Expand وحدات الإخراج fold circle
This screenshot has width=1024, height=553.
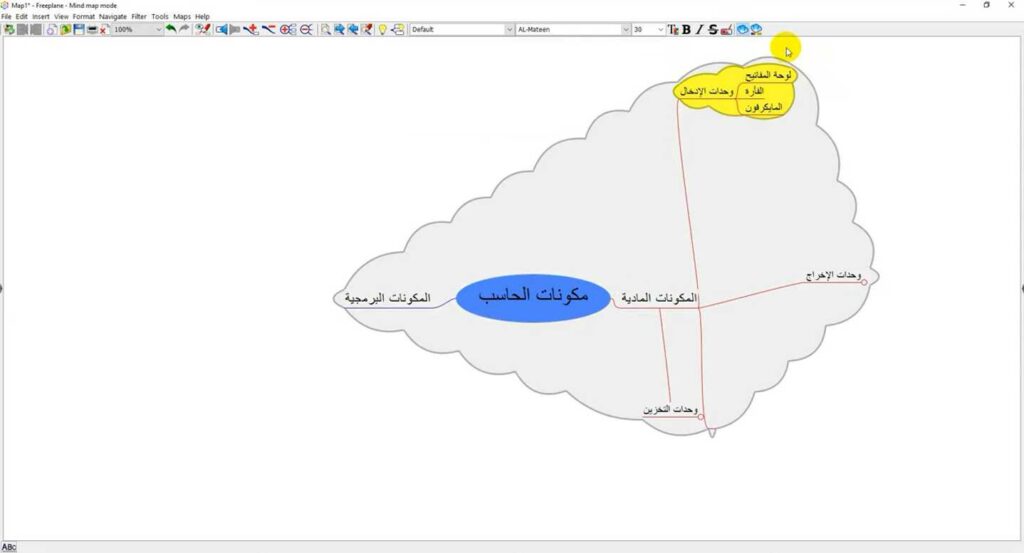864,282
